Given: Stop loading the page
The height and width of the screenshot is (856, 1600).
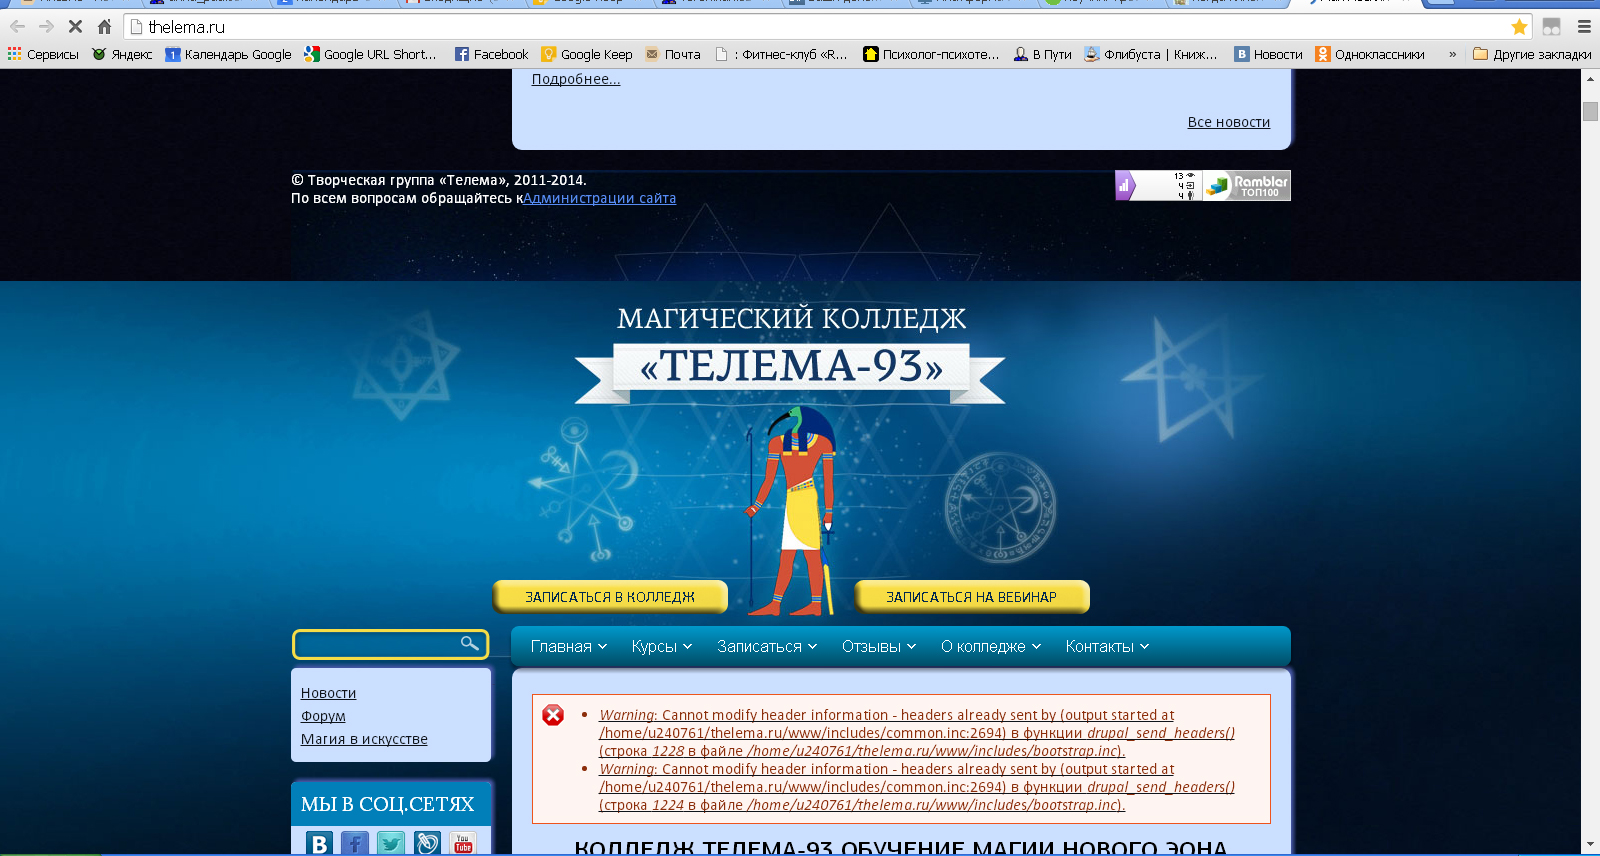Looking at the screenshot, I should point(75,27).
